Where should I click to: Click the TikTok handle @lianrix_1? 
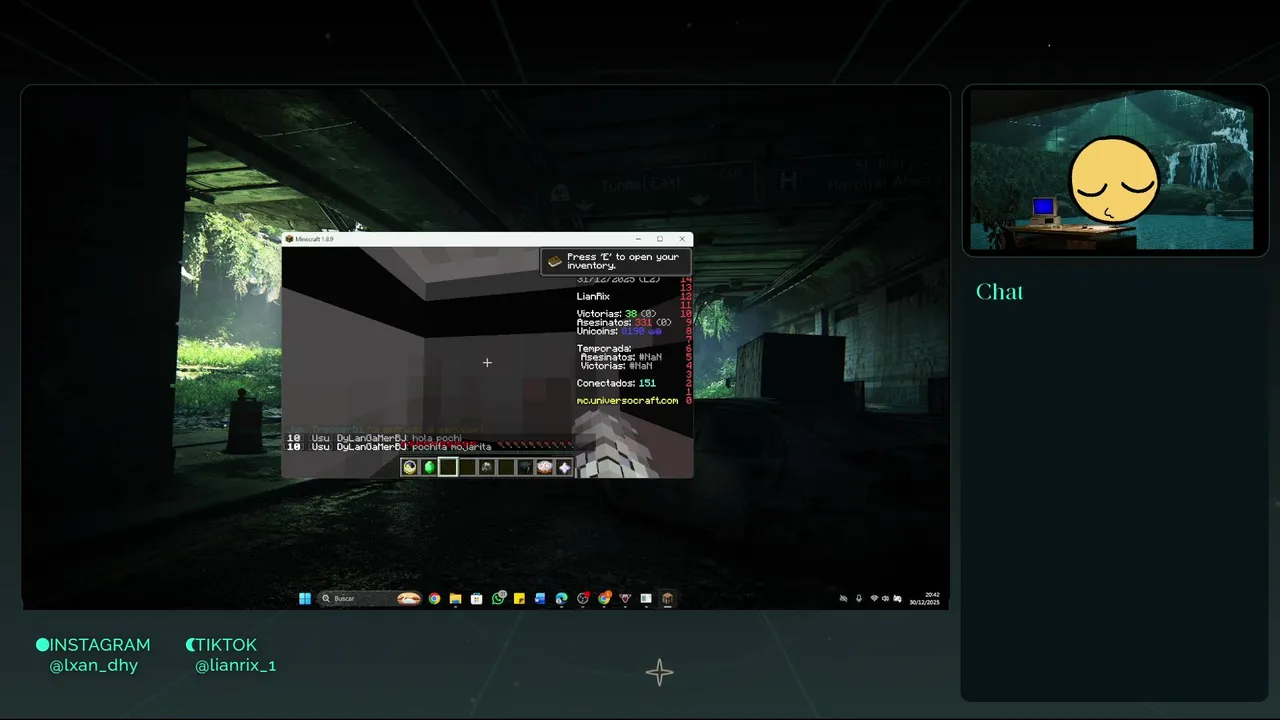click(x=235, y=666)
